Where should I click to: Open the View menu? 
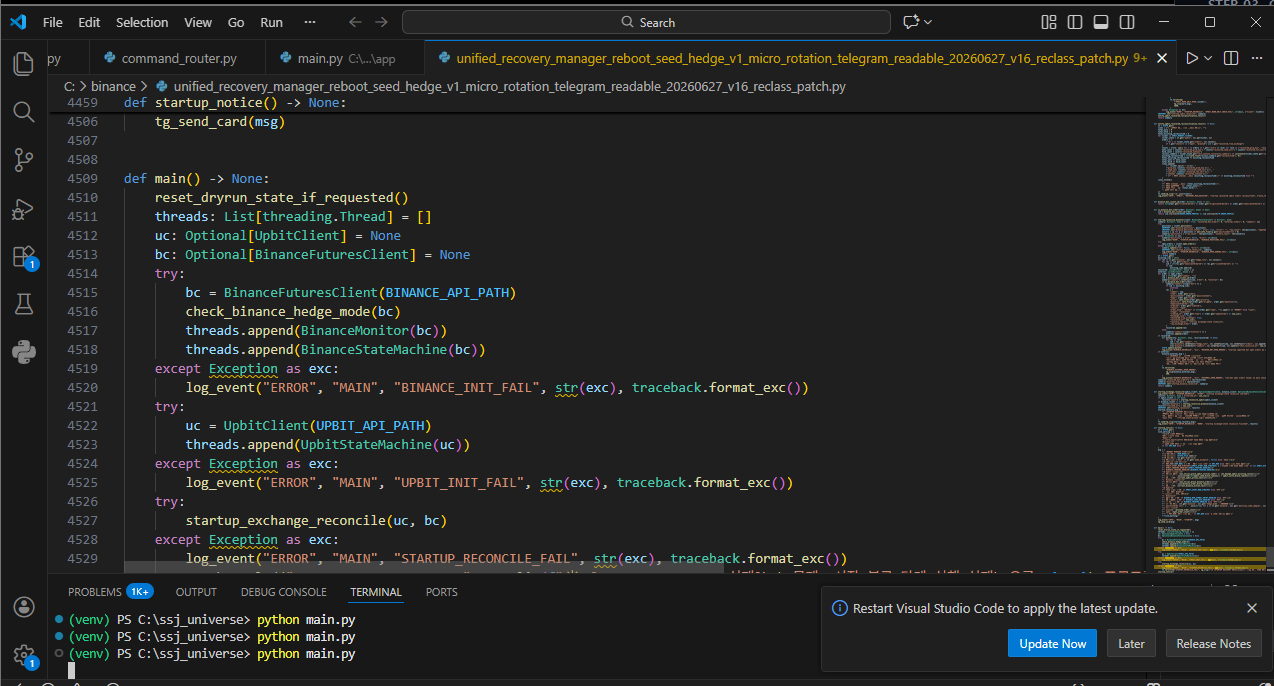pyautogui.click(x=198, y=22)
